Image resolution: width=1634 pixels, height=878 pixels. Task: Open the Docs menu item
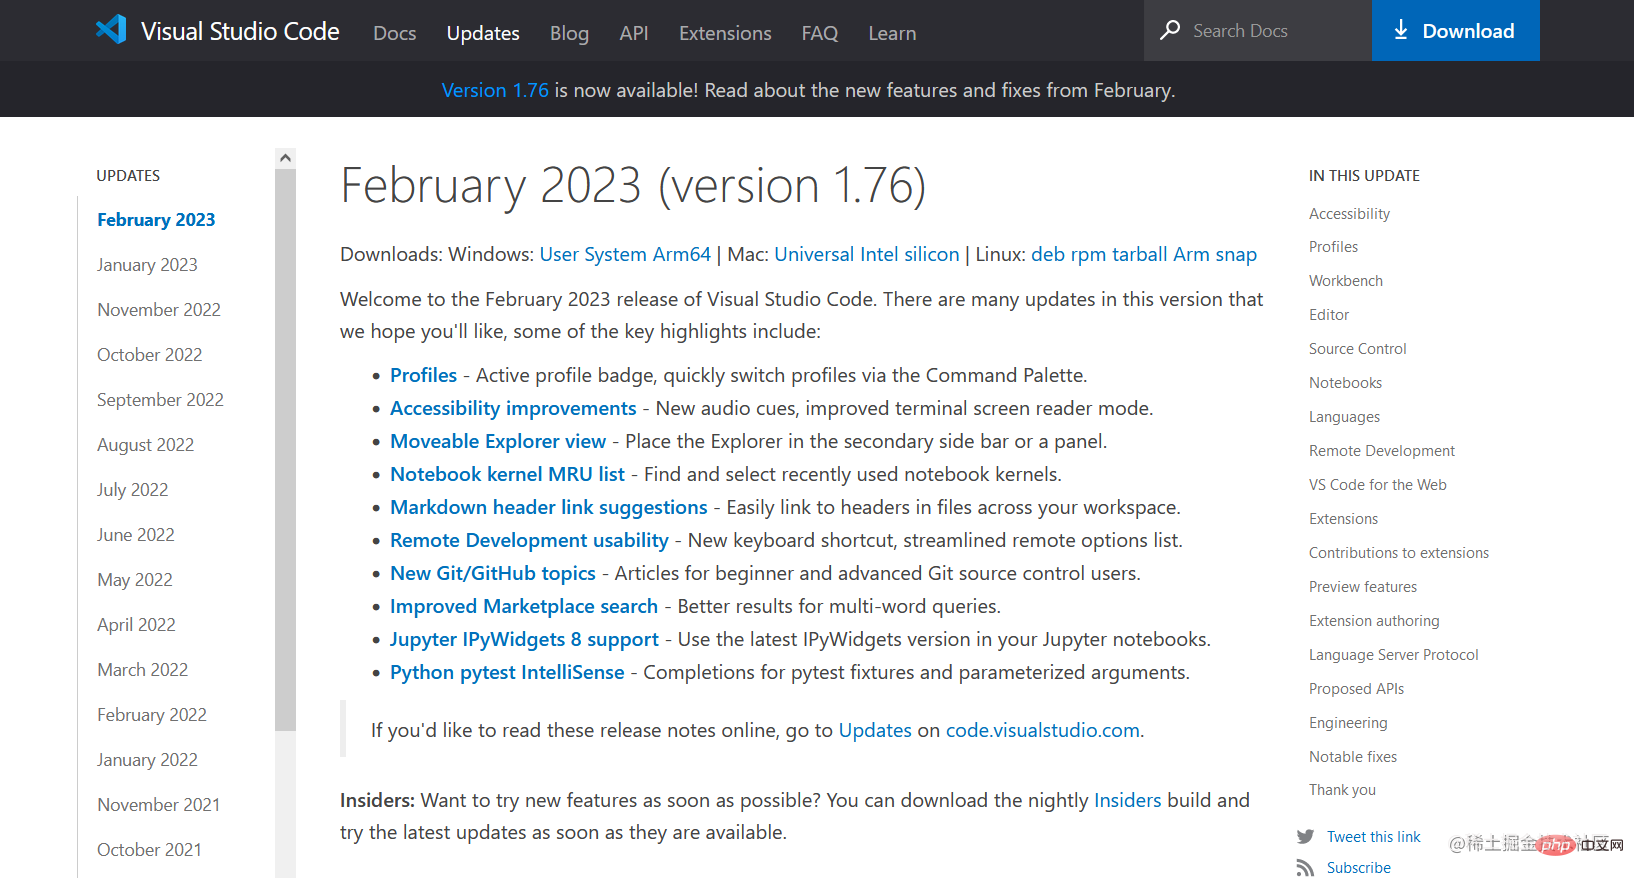394,33
